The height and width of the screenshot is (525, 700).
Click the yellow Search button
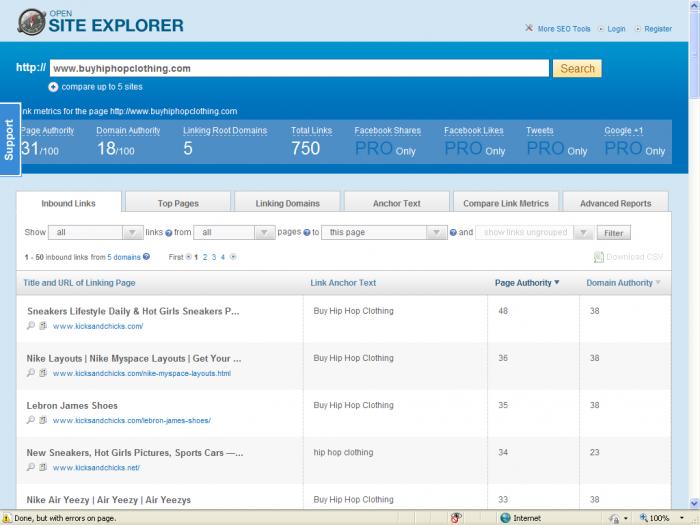(577, 68)
